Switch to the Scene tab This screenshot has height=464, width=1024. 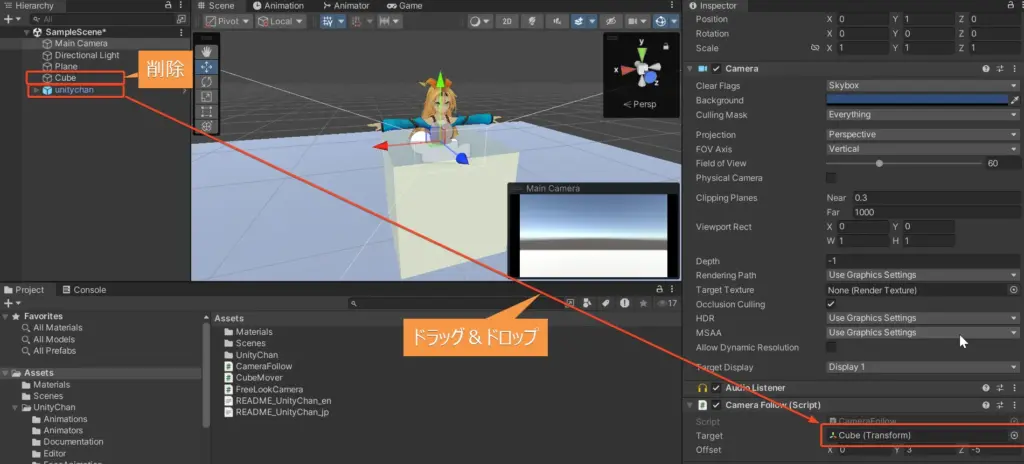pyautogui.click(x=216, y=5)
